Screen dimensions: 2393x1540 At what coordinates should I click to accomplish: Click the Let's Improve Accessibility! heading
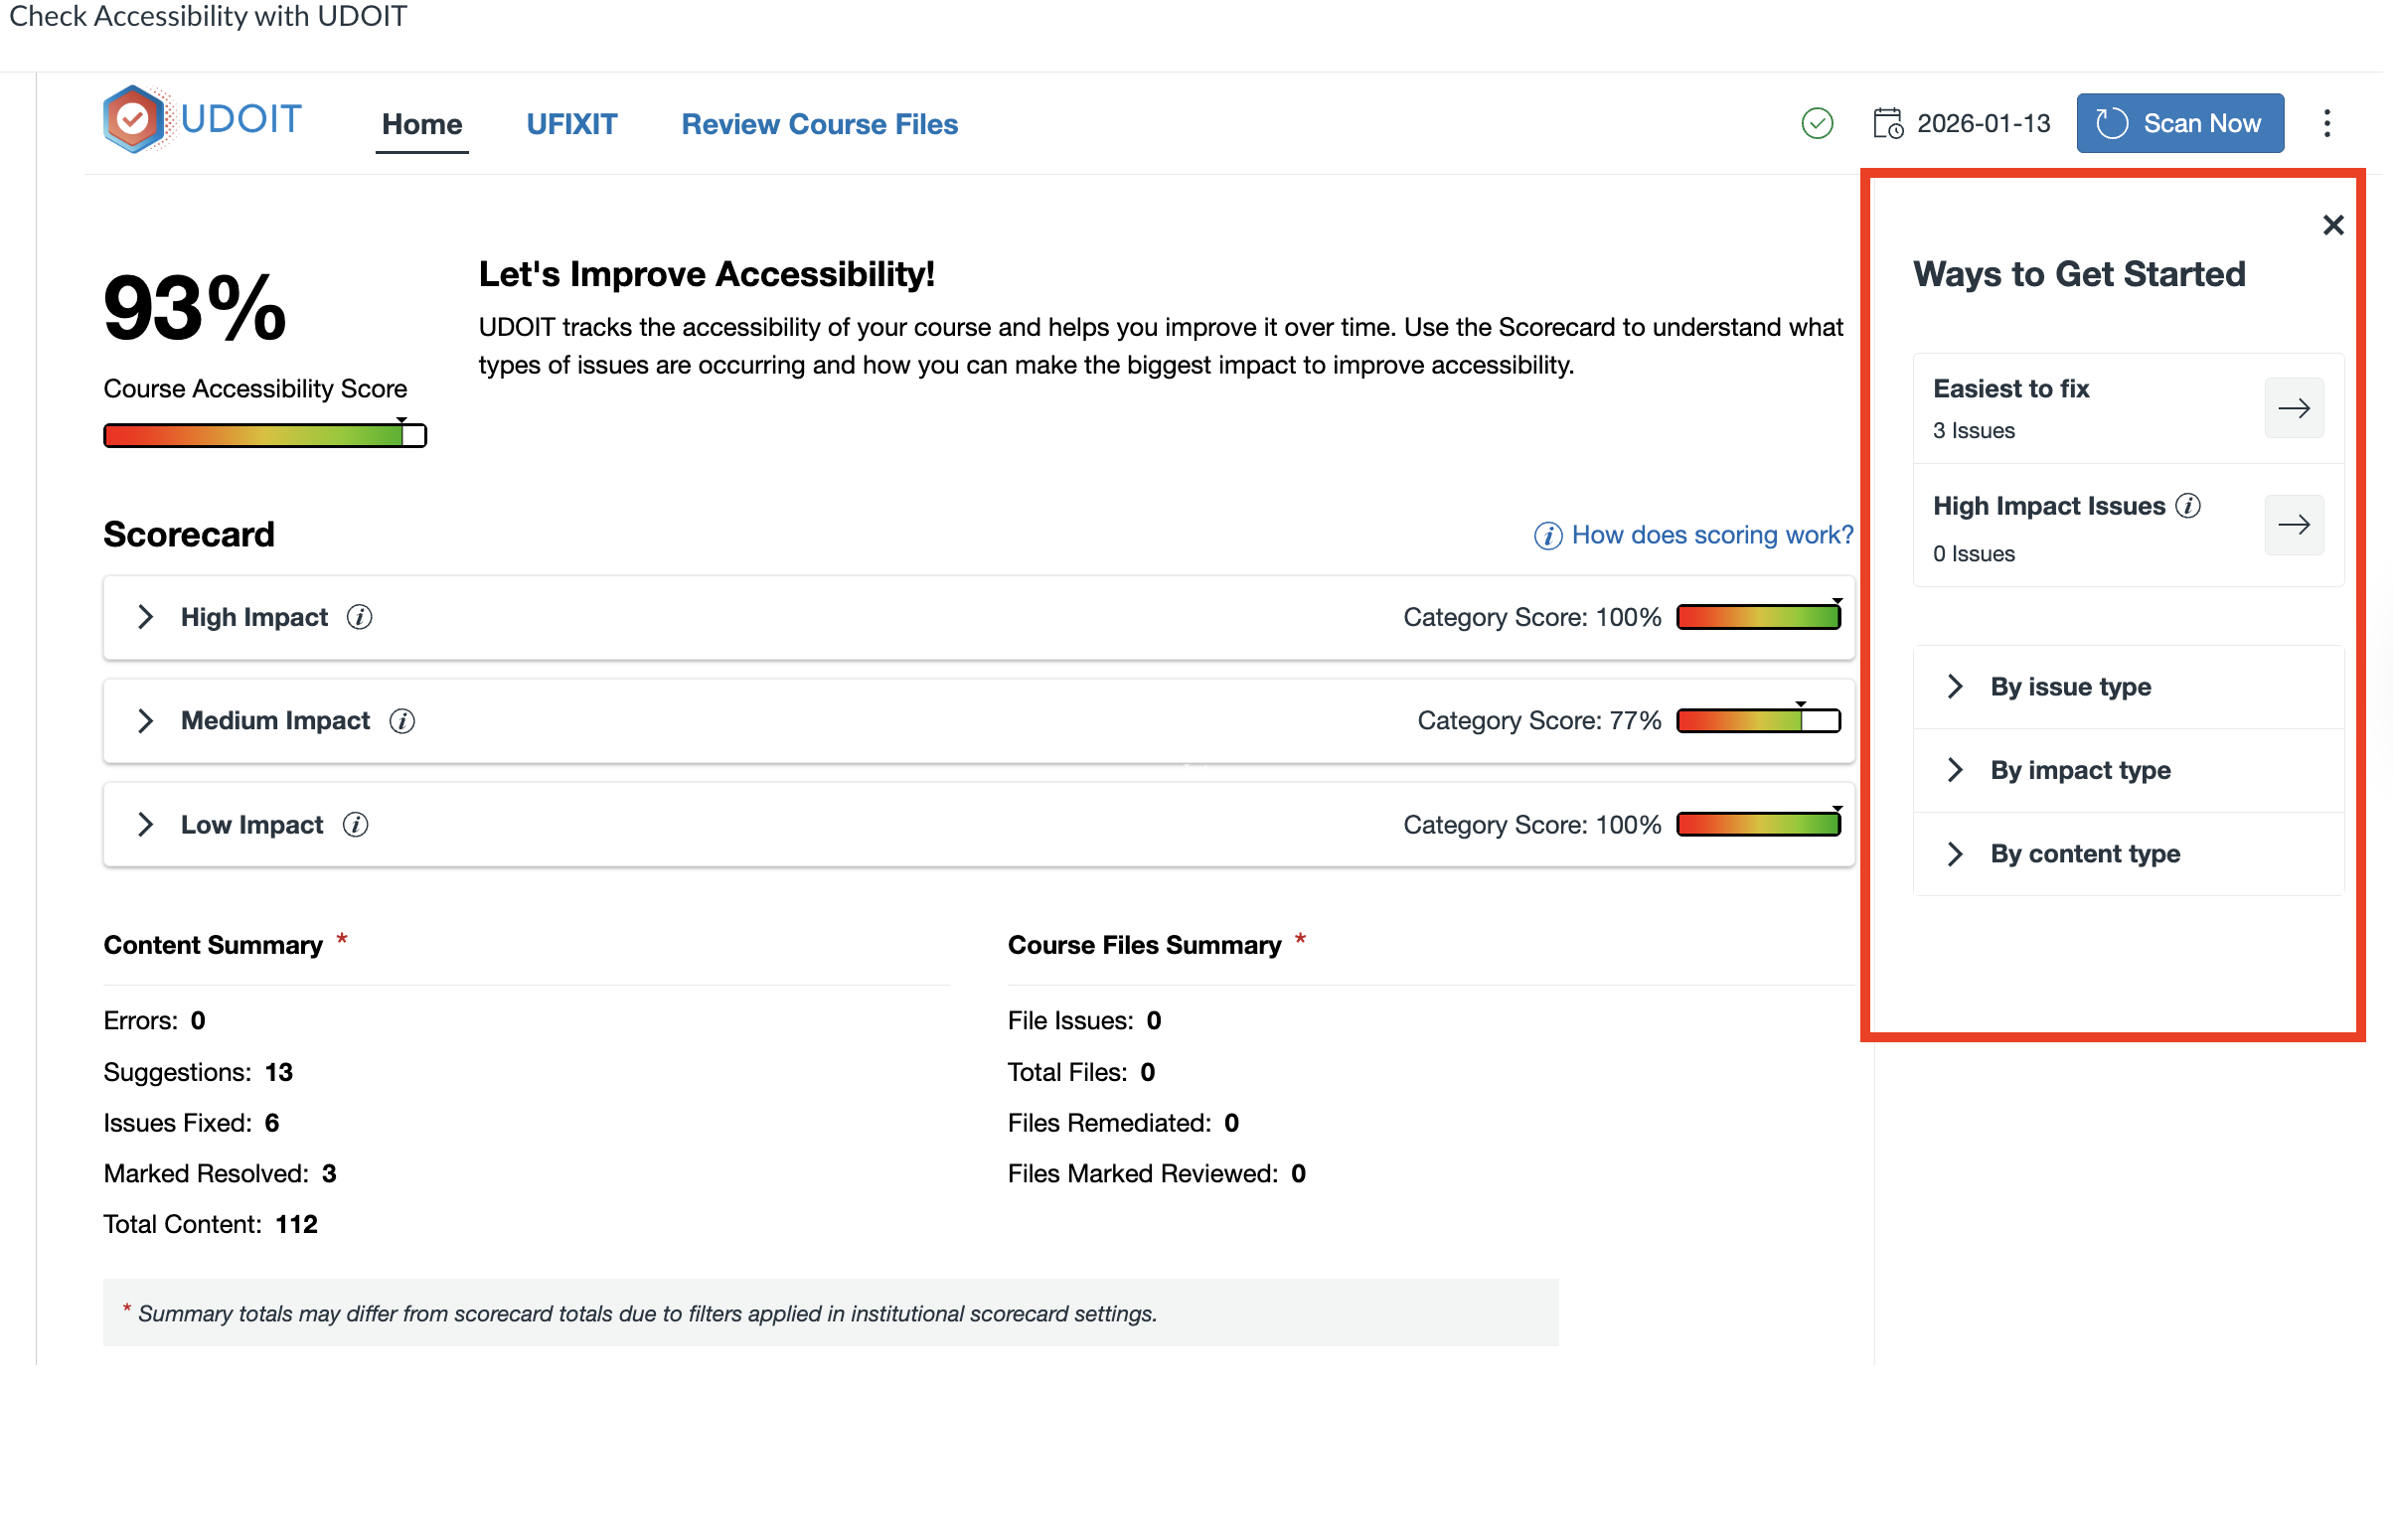[707, 274]
